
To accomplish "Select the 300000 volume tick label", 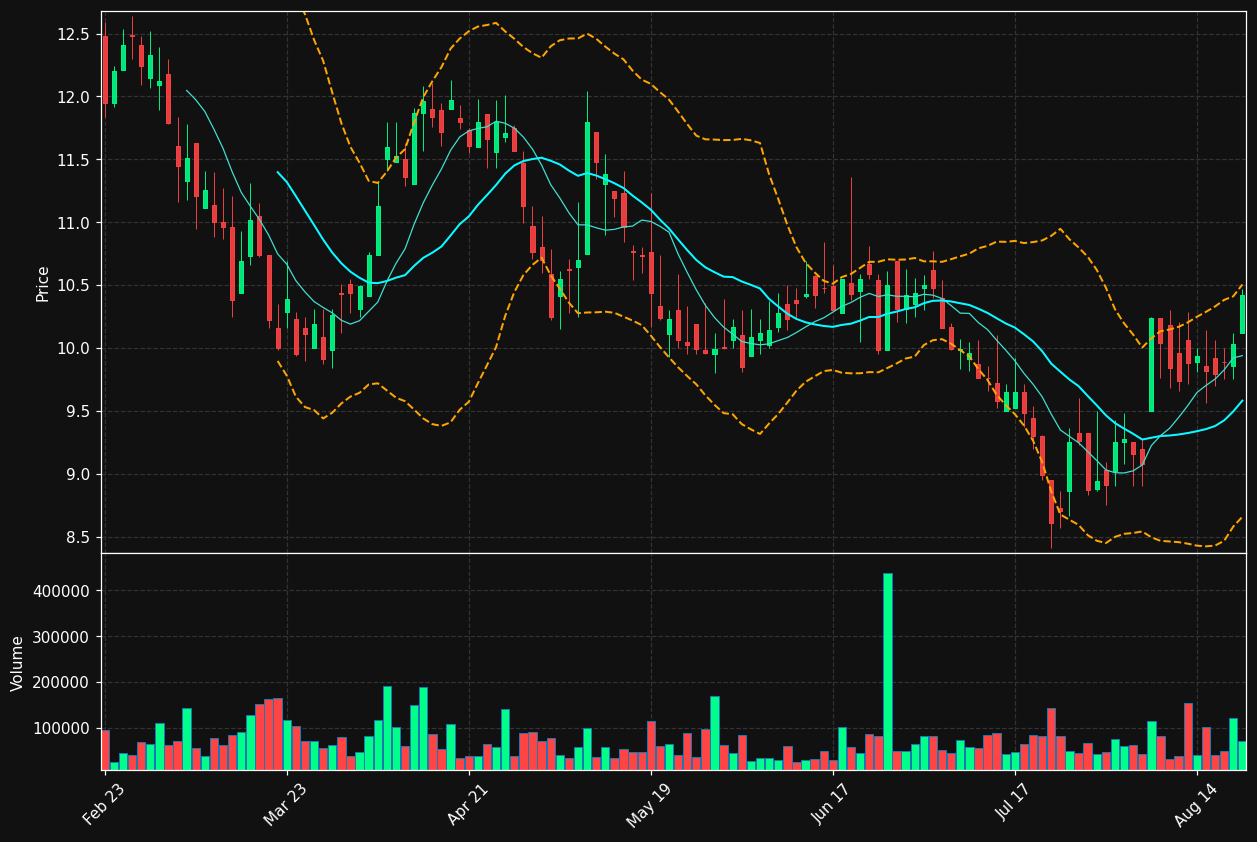I will [x=61, y=637].
